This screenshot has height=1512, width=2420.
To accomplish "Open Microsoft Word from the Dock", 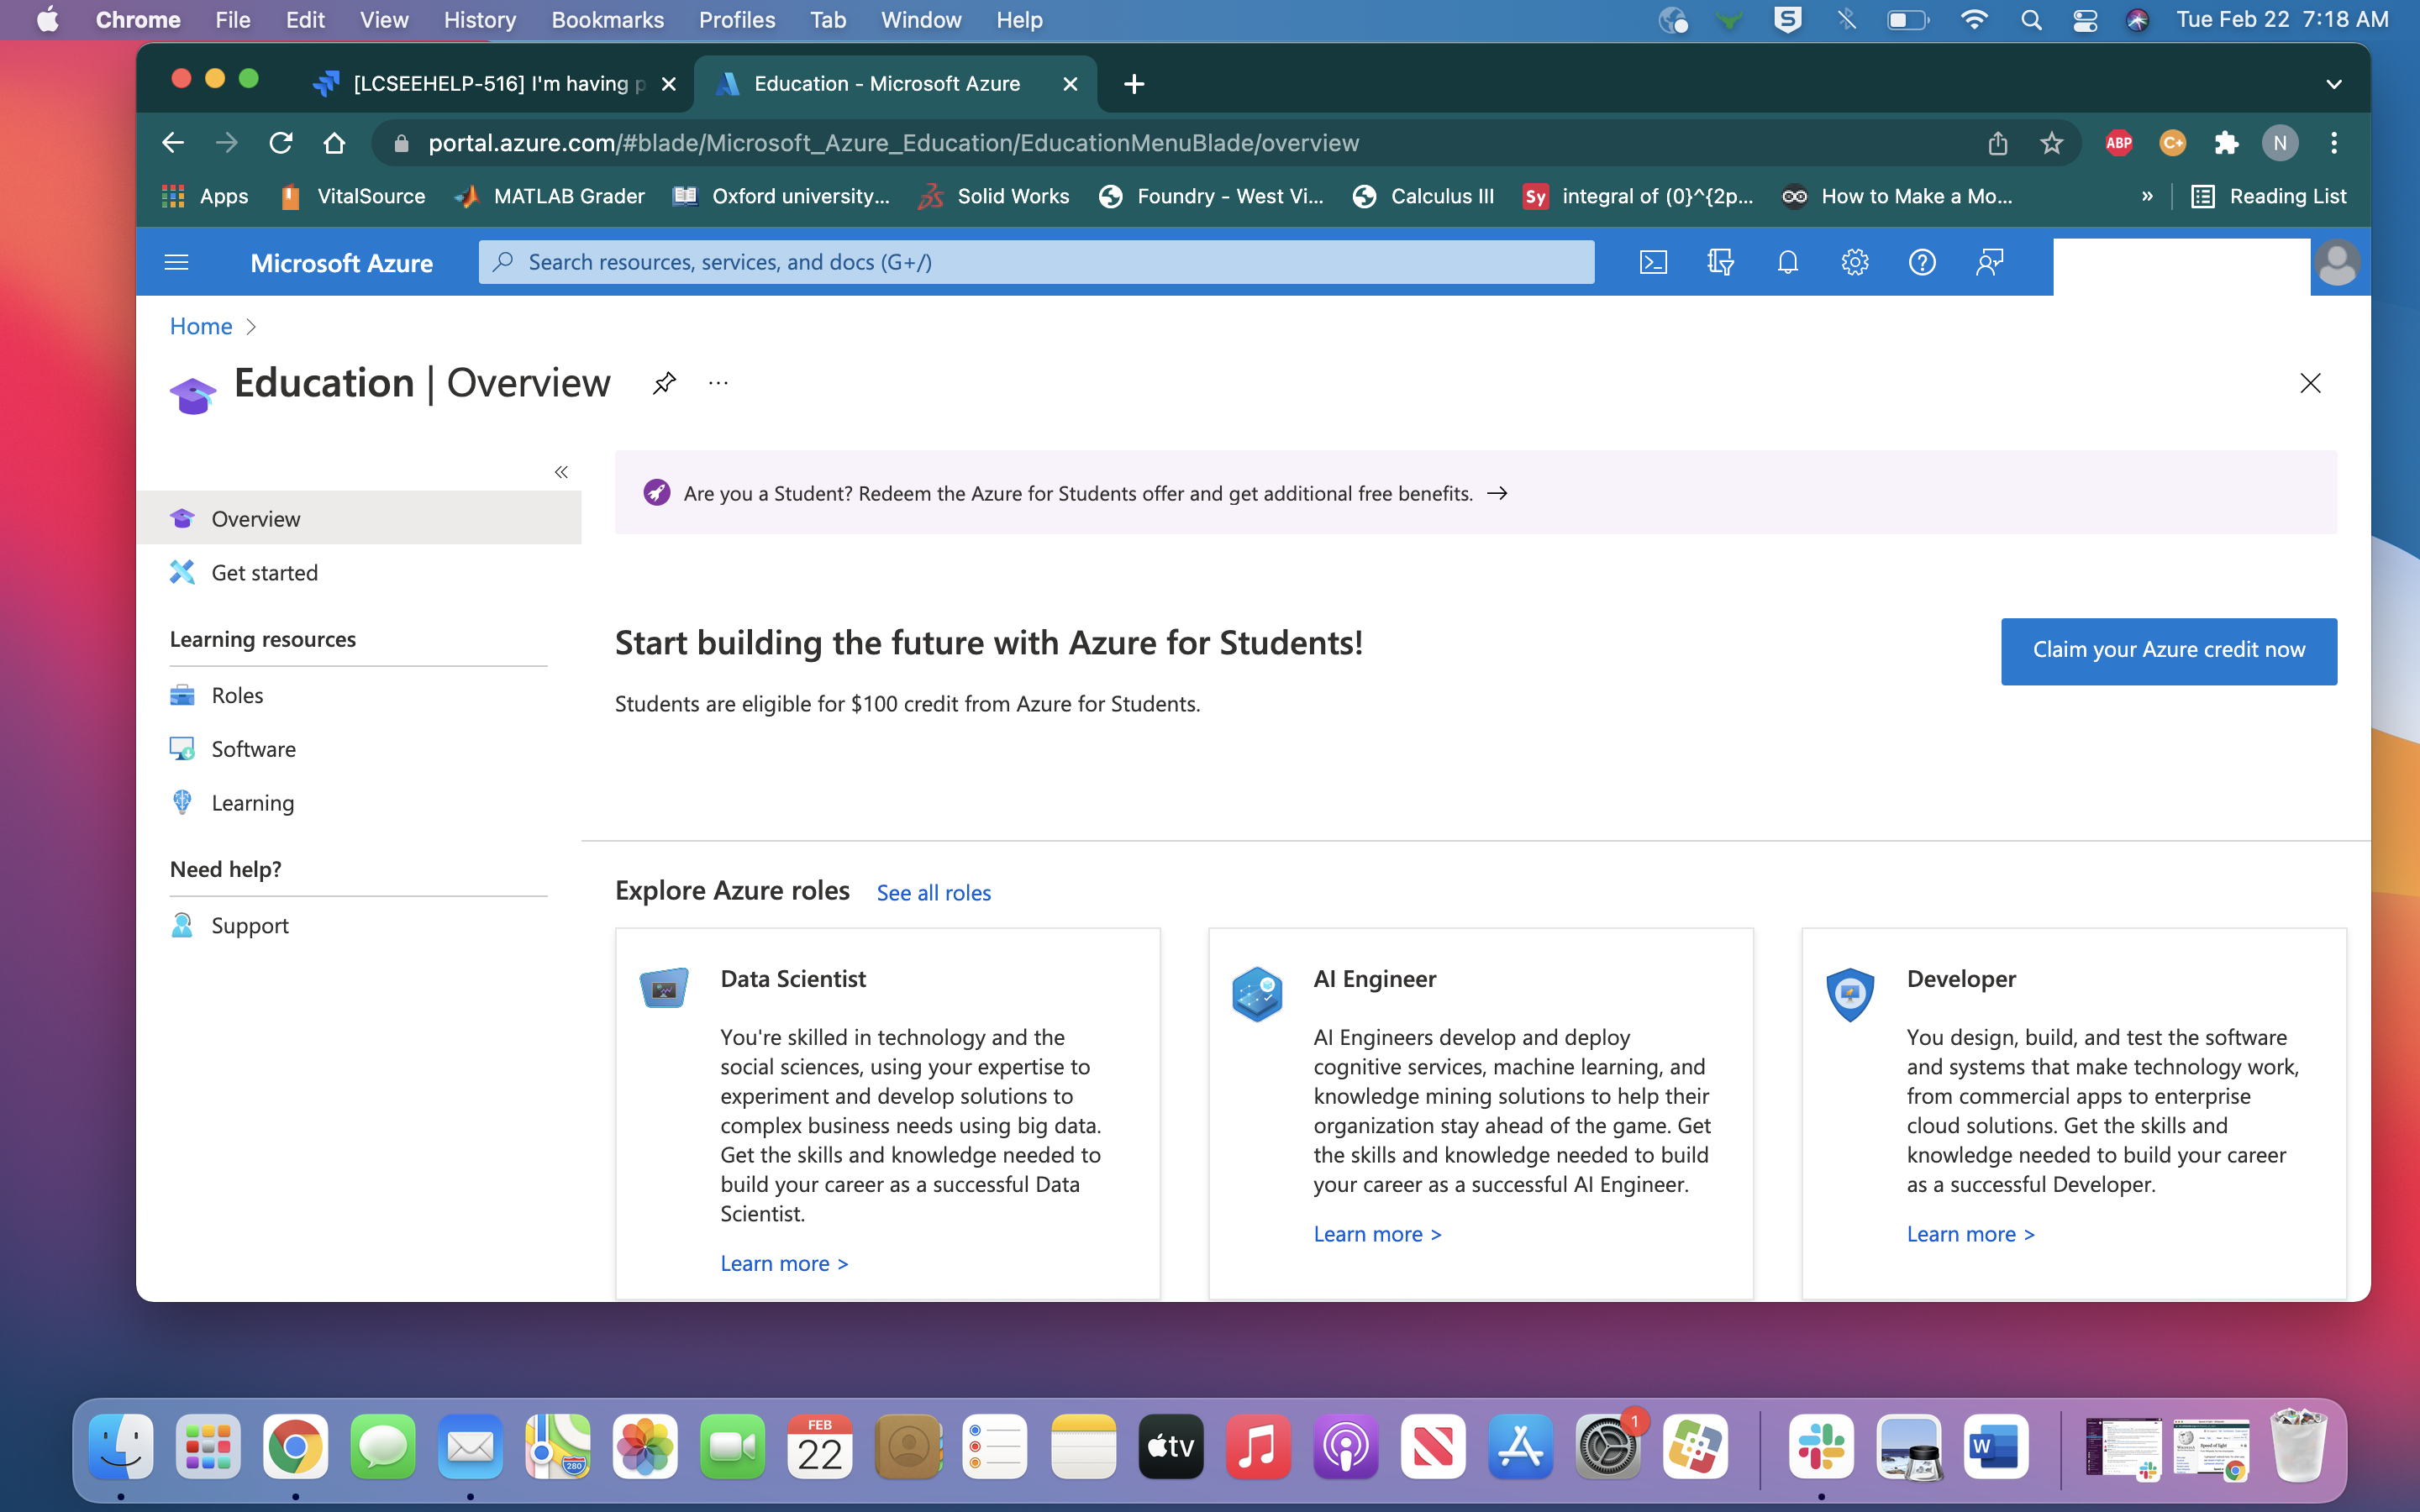I will click(x=1995, y=1446).
